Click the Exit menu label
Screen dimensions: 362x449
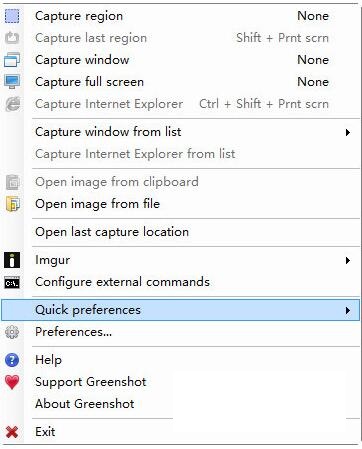[x=45, y=432]
